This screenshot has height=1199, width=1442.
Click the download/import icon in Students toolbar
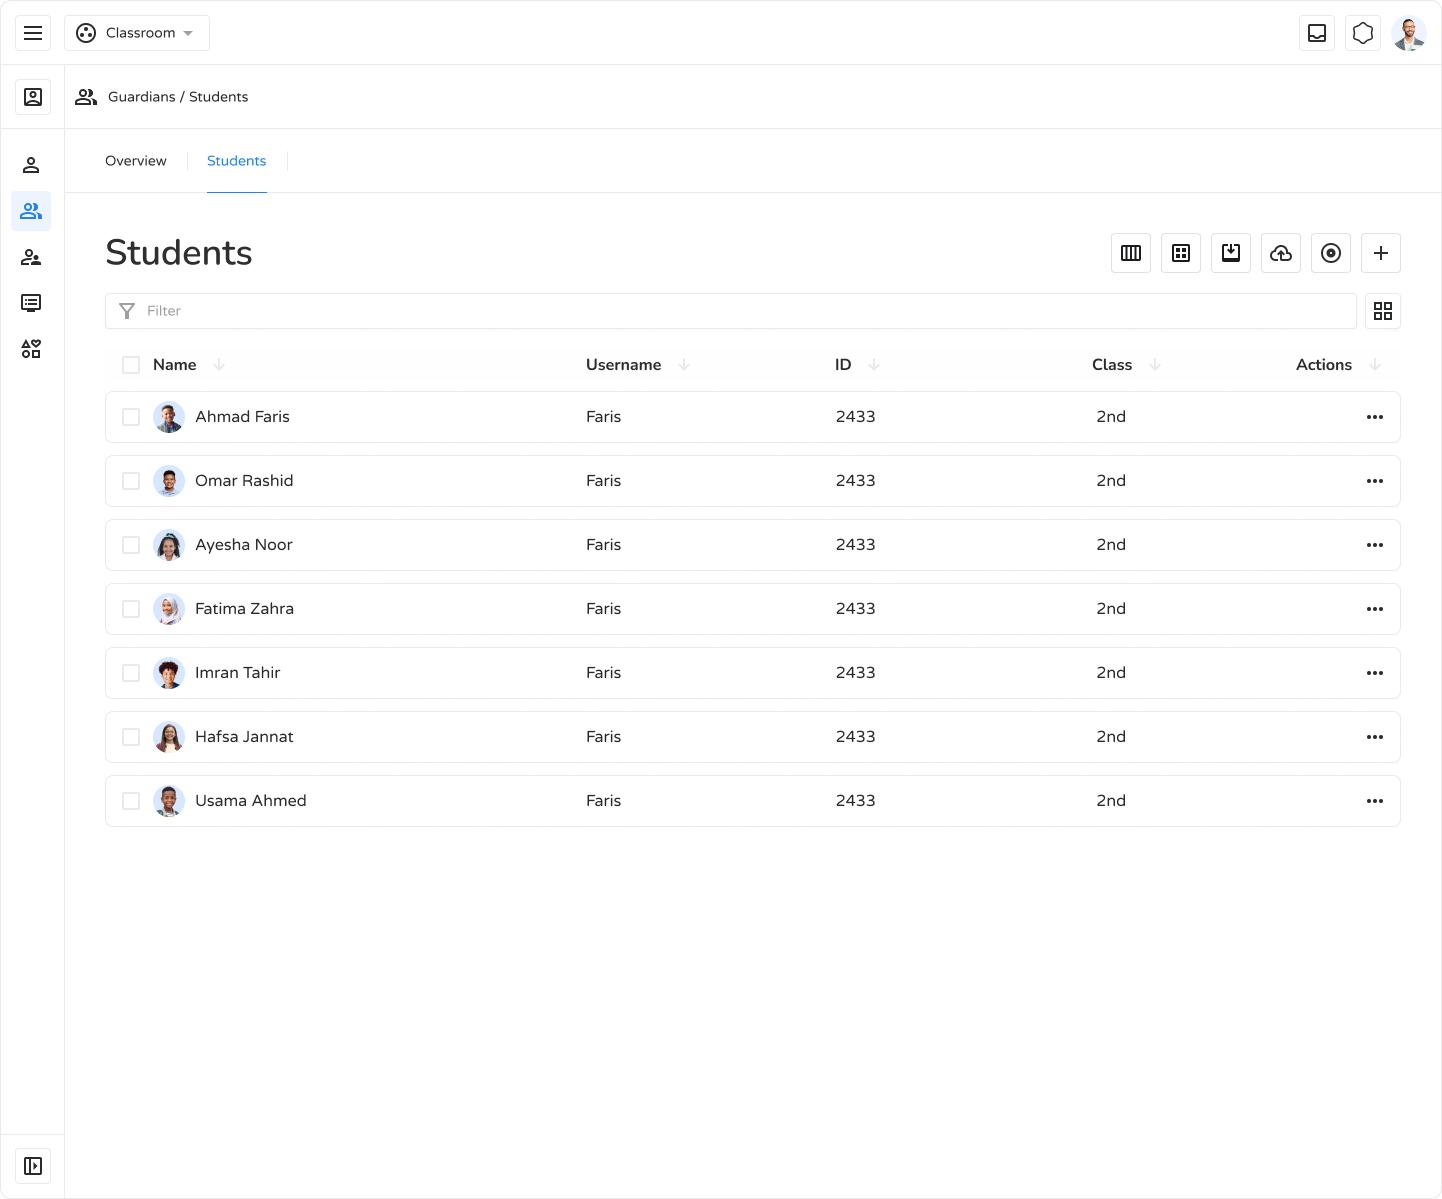tap(1231, 253)
